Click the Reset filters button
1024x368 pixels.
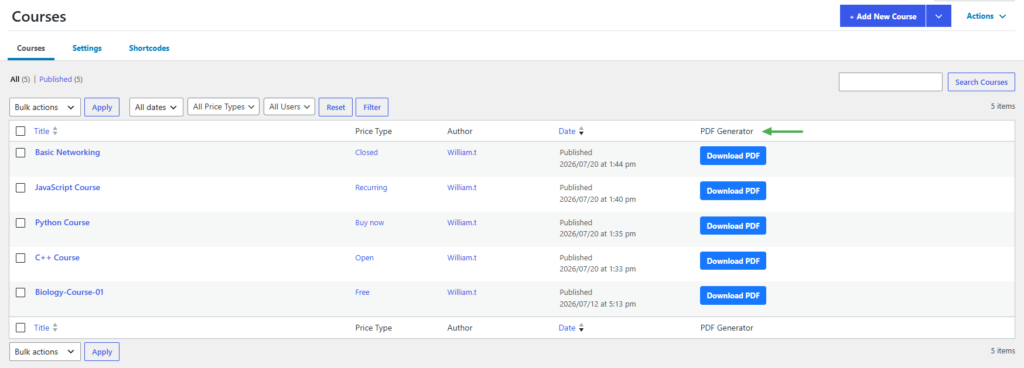pos(336,107)
